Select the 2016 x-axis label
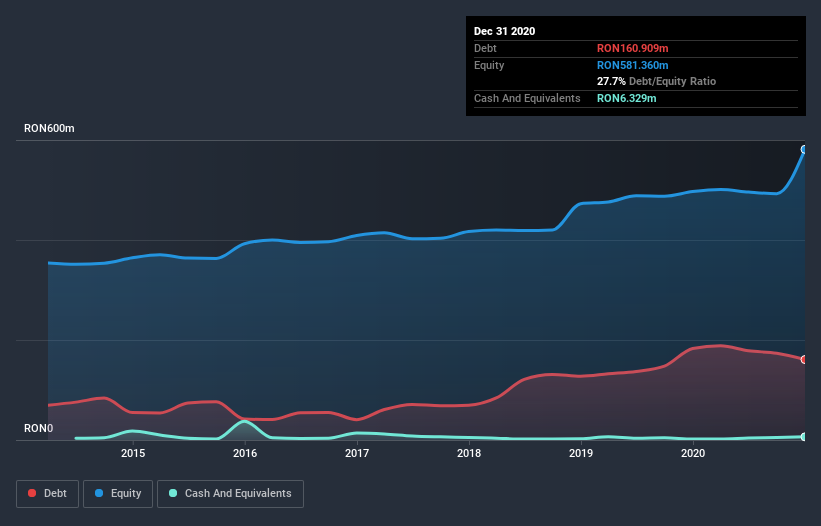This screenshot has width=821, height=526. [245, 453]
